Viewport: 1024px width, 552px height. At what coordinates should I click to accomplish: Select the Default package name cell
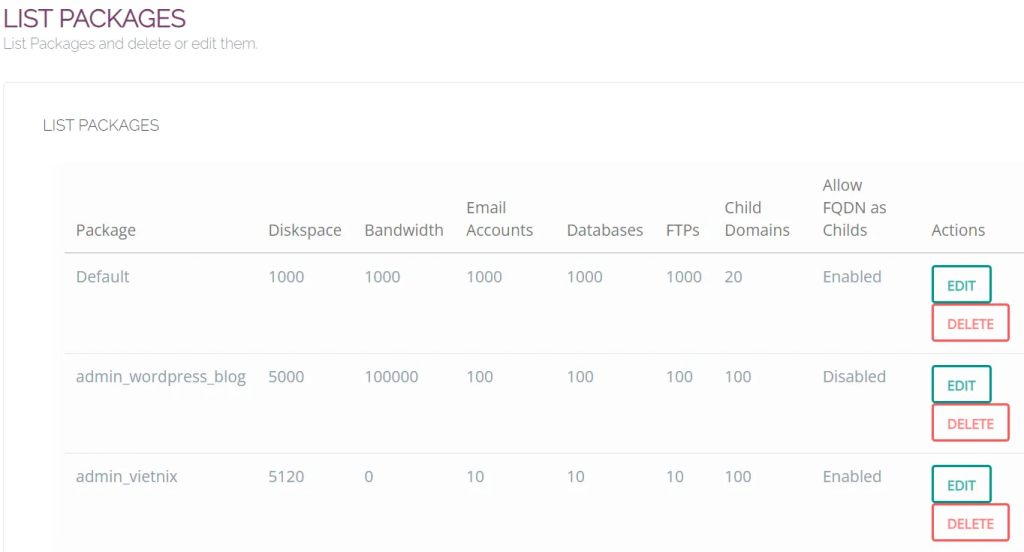coord(103,277)
